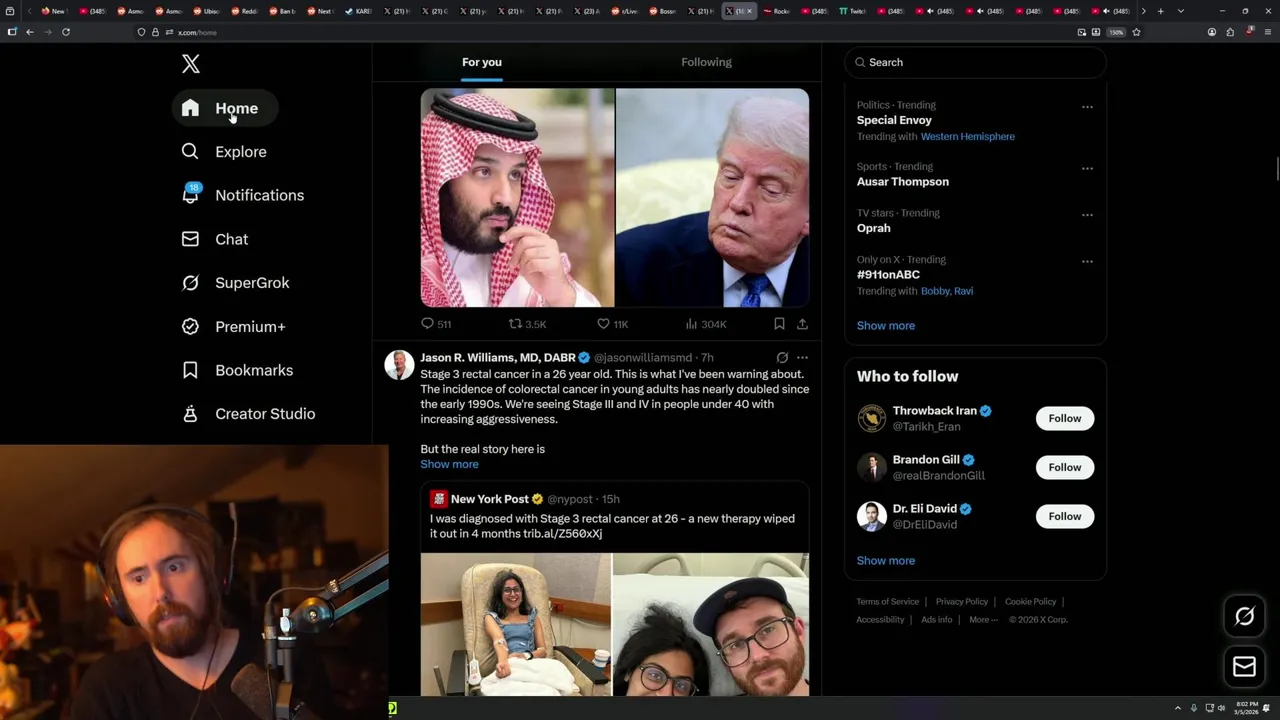Switch to the Following tab

[707, 62]
